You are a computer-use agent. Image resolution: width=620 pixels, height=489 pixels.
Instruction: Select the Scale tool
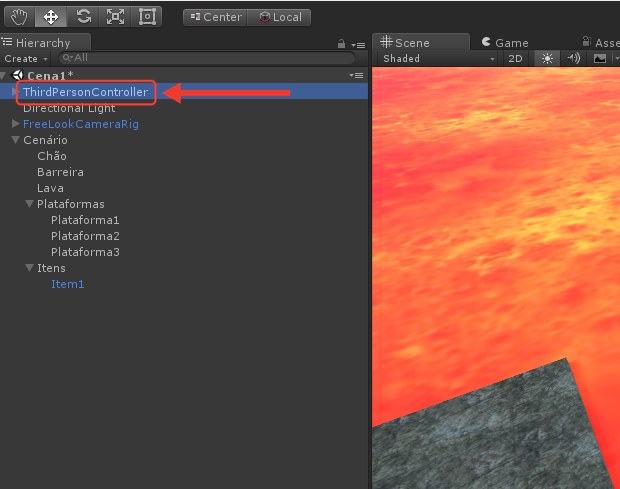pos(115,17)
